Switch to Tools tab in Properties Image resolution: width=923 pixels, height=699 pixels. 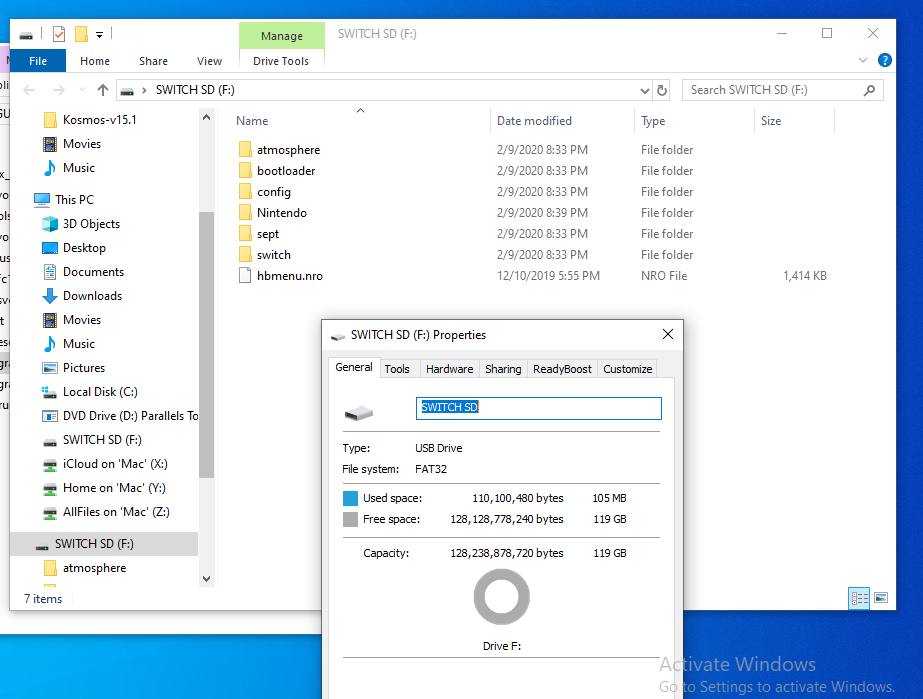(397, 369)
